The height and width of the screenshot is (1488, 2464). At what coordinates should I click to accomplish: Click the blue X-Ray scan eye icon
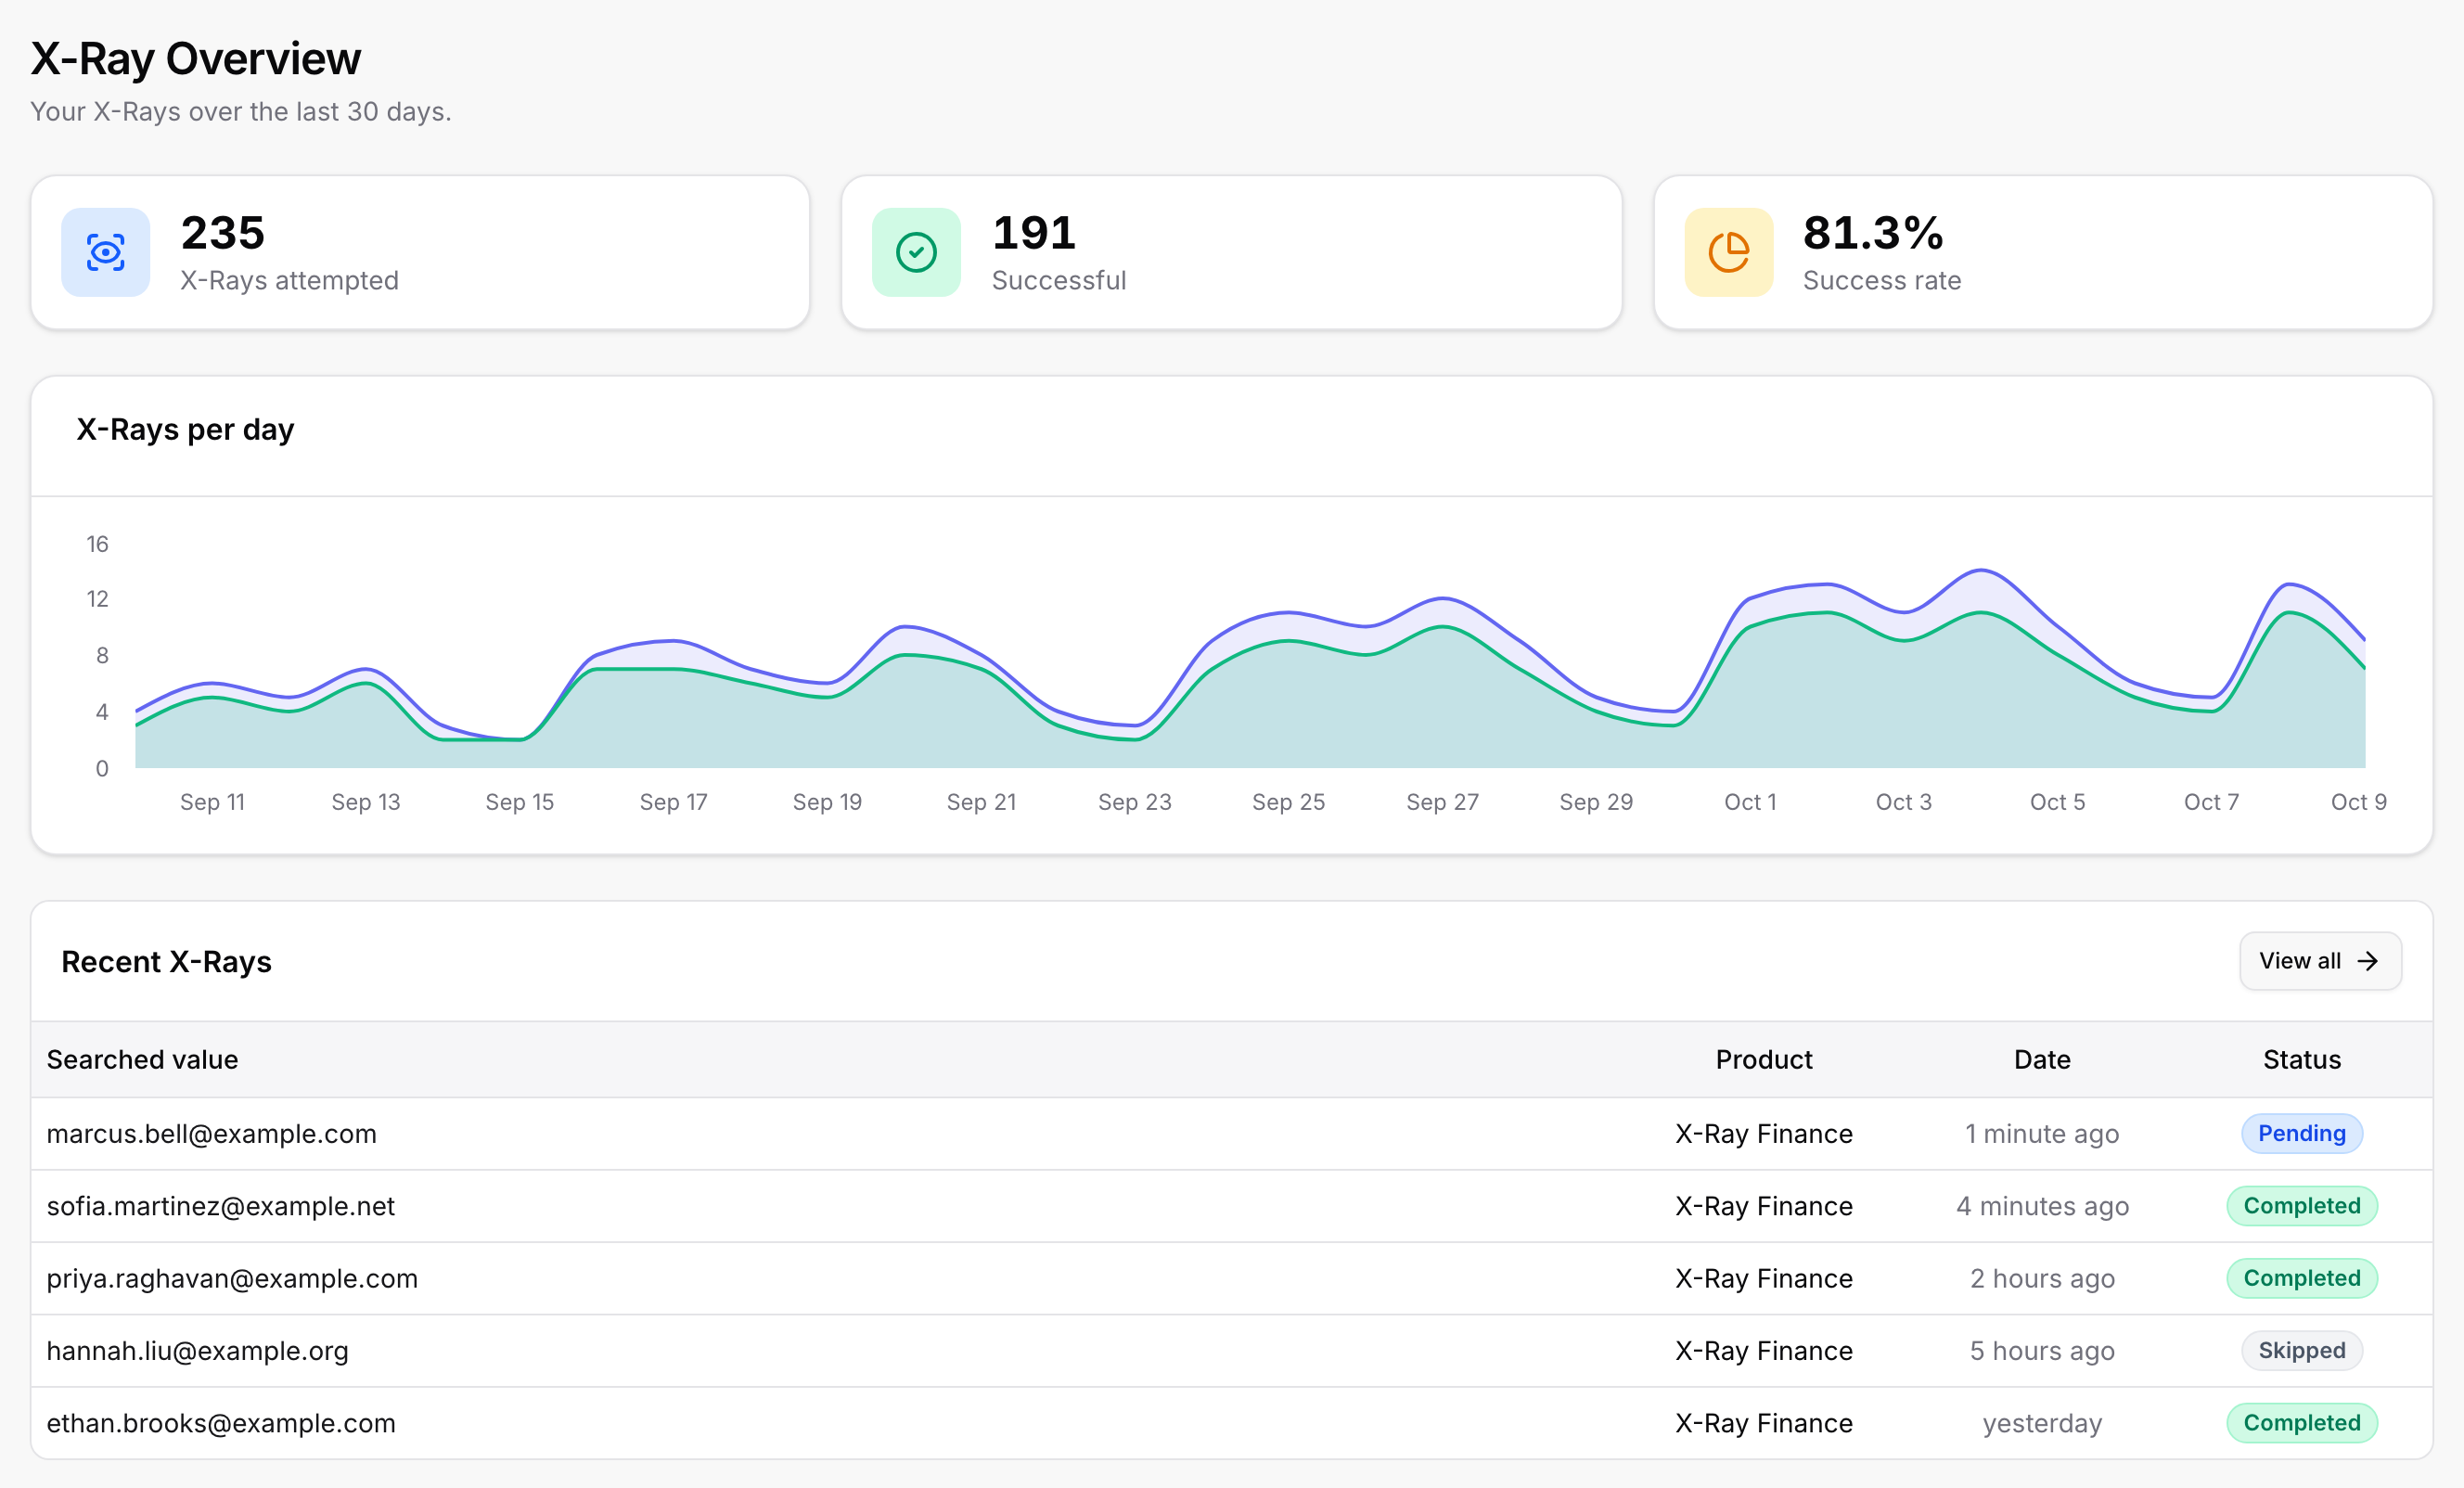(x=105, y=252)
